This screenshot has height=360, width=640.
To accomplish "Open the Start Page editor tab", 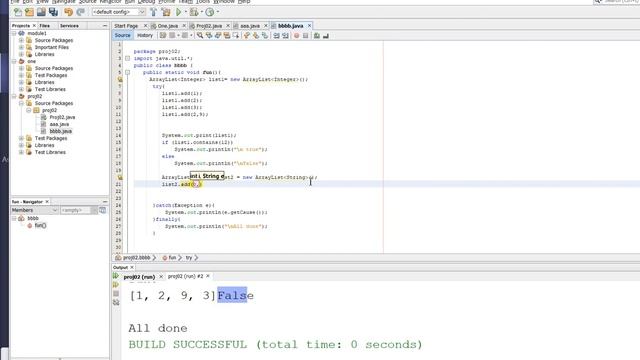I will (x=126, y=26).
